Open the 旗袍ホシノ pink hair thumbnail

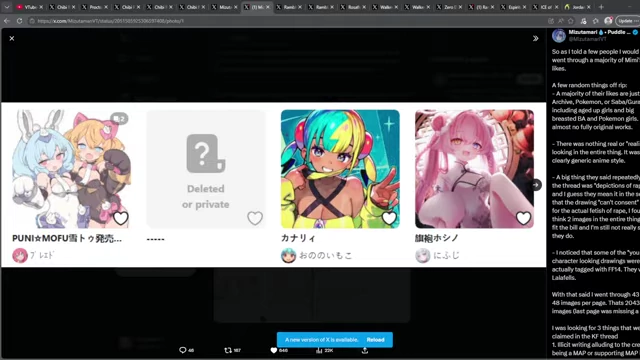pos(474,169)
